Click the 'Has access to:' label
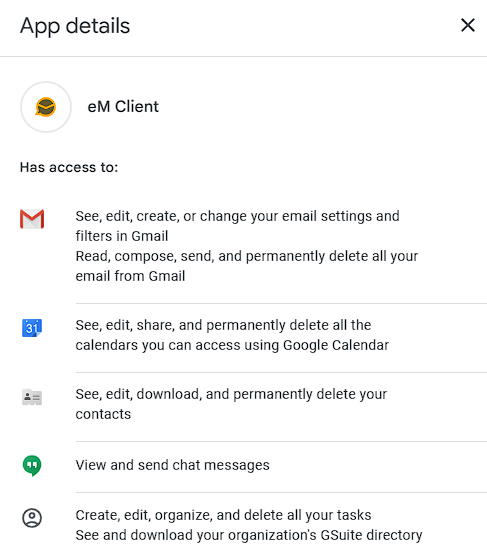The width and height of the screenshot is (487, 557). click(x=69, y=167)
